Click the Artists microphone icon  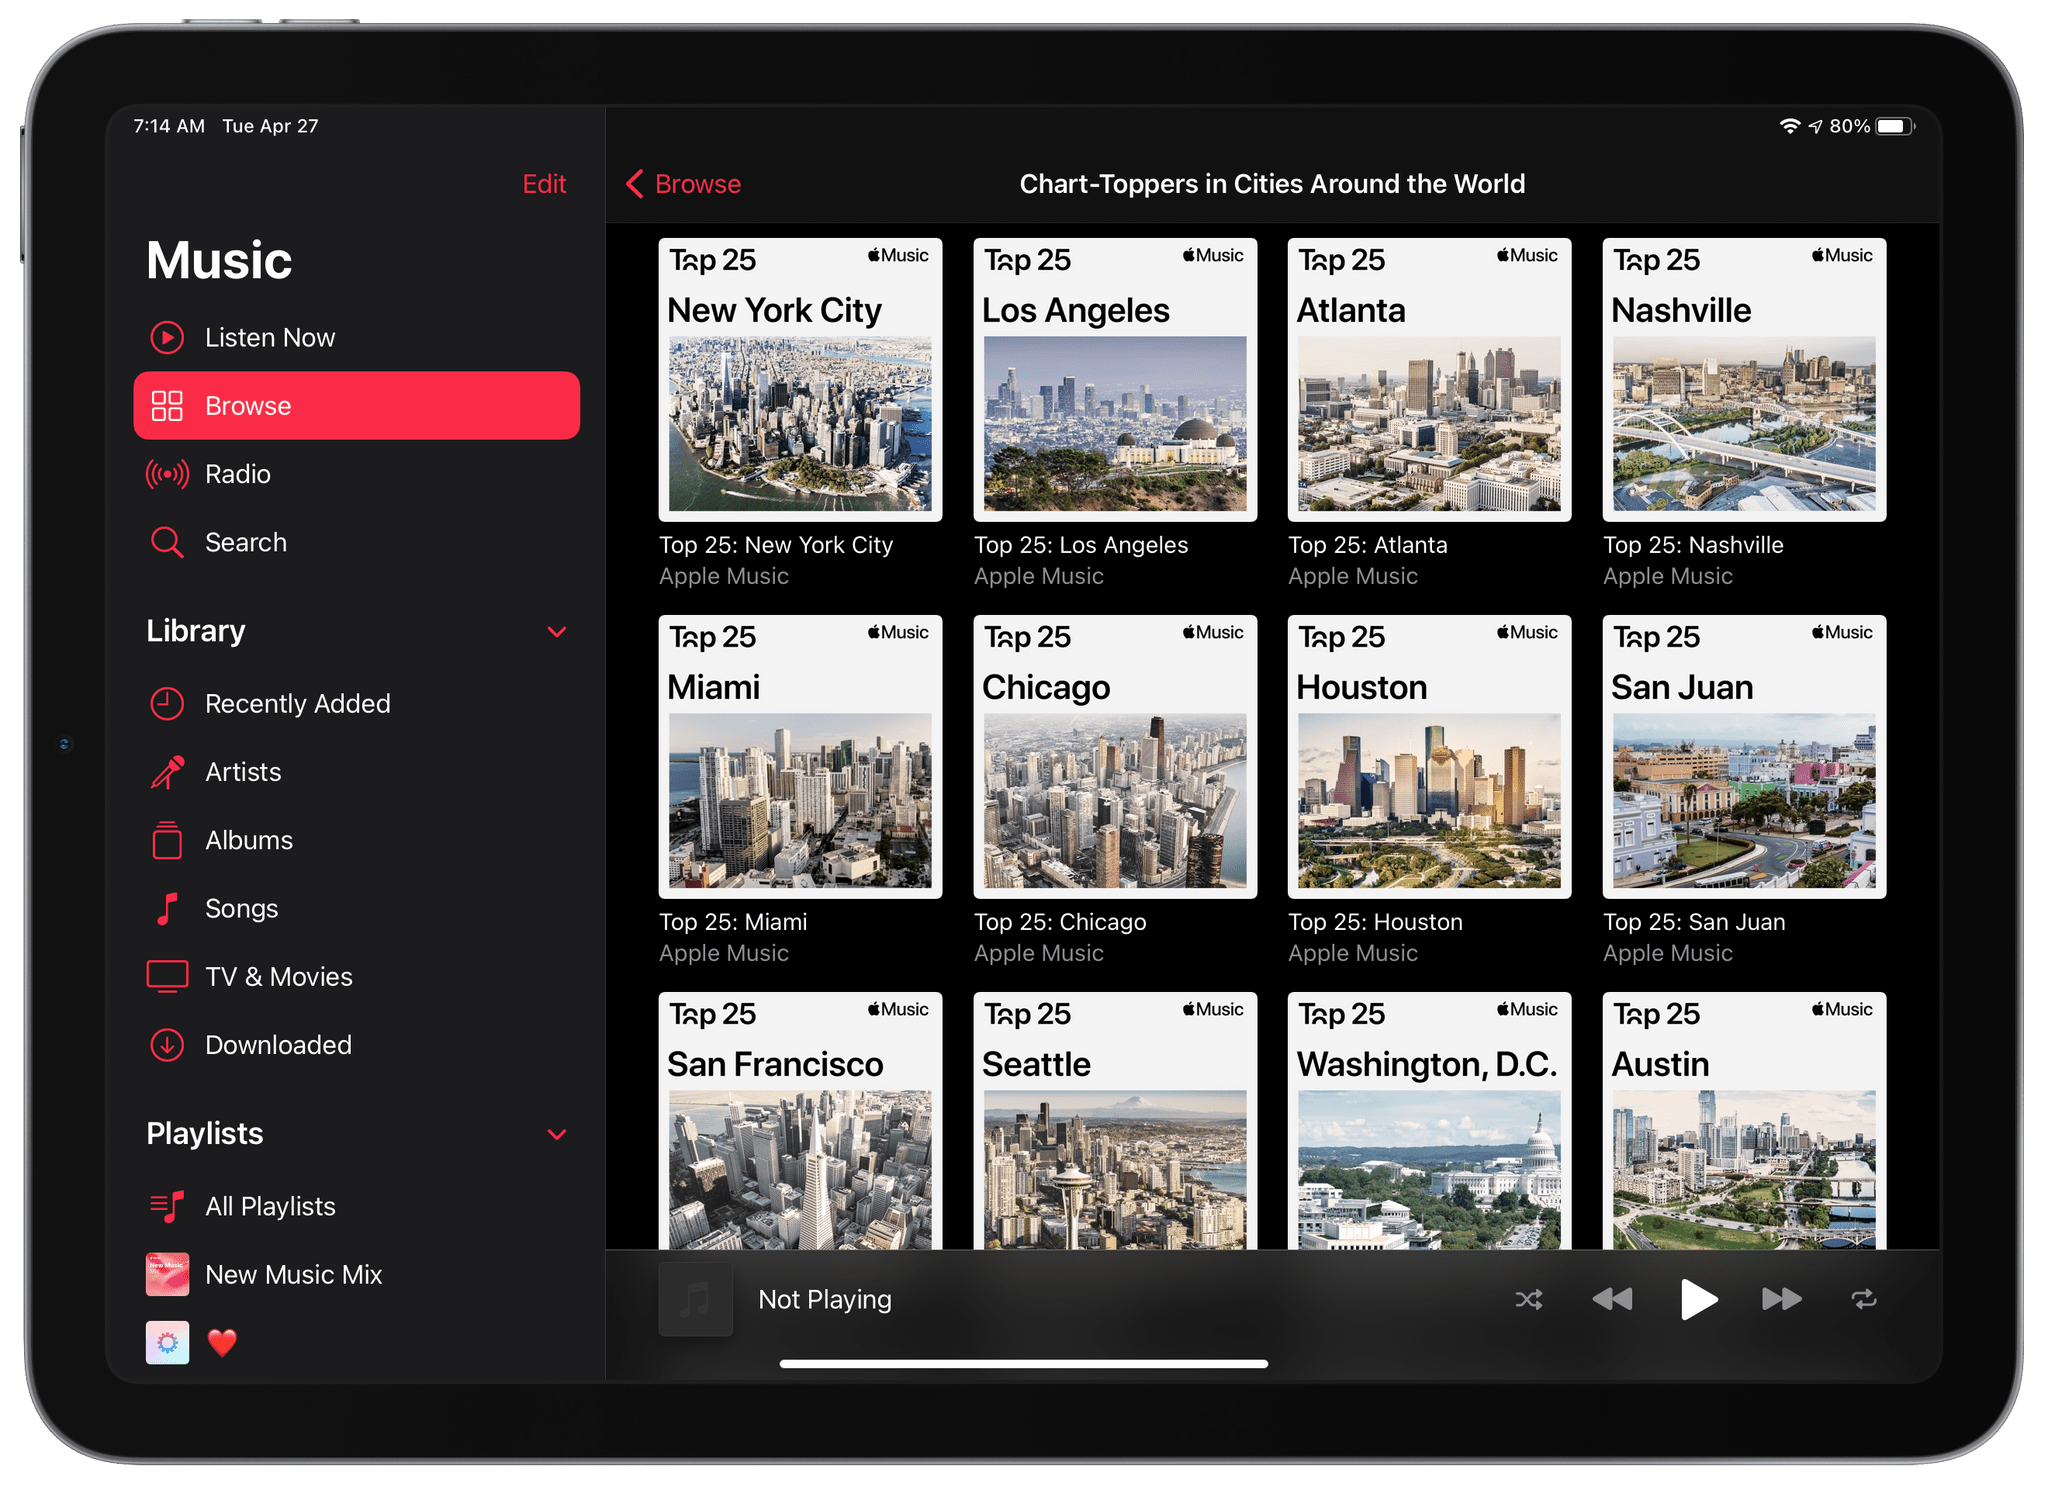click(x=167, y=772)
